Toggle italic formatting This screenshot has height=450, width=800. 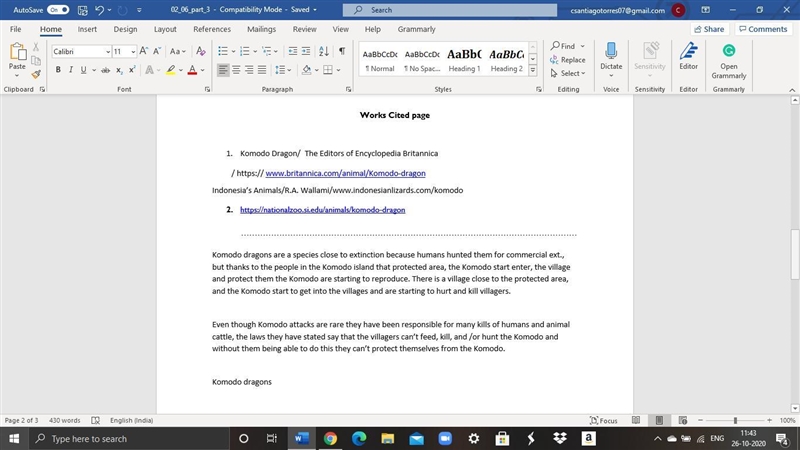pyautogui.click(x=70, y=70)
